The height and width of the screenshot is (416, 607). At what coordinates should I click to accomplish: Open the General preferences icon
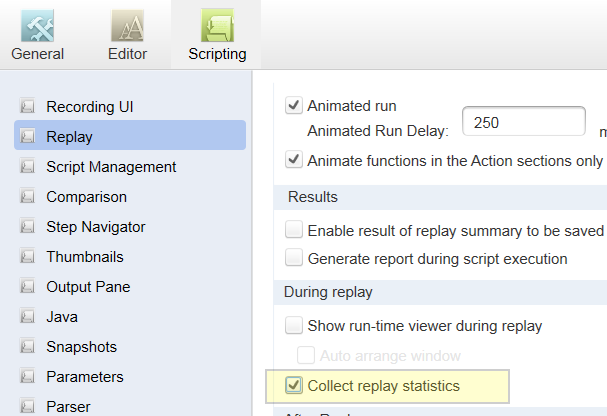[37, 26]
